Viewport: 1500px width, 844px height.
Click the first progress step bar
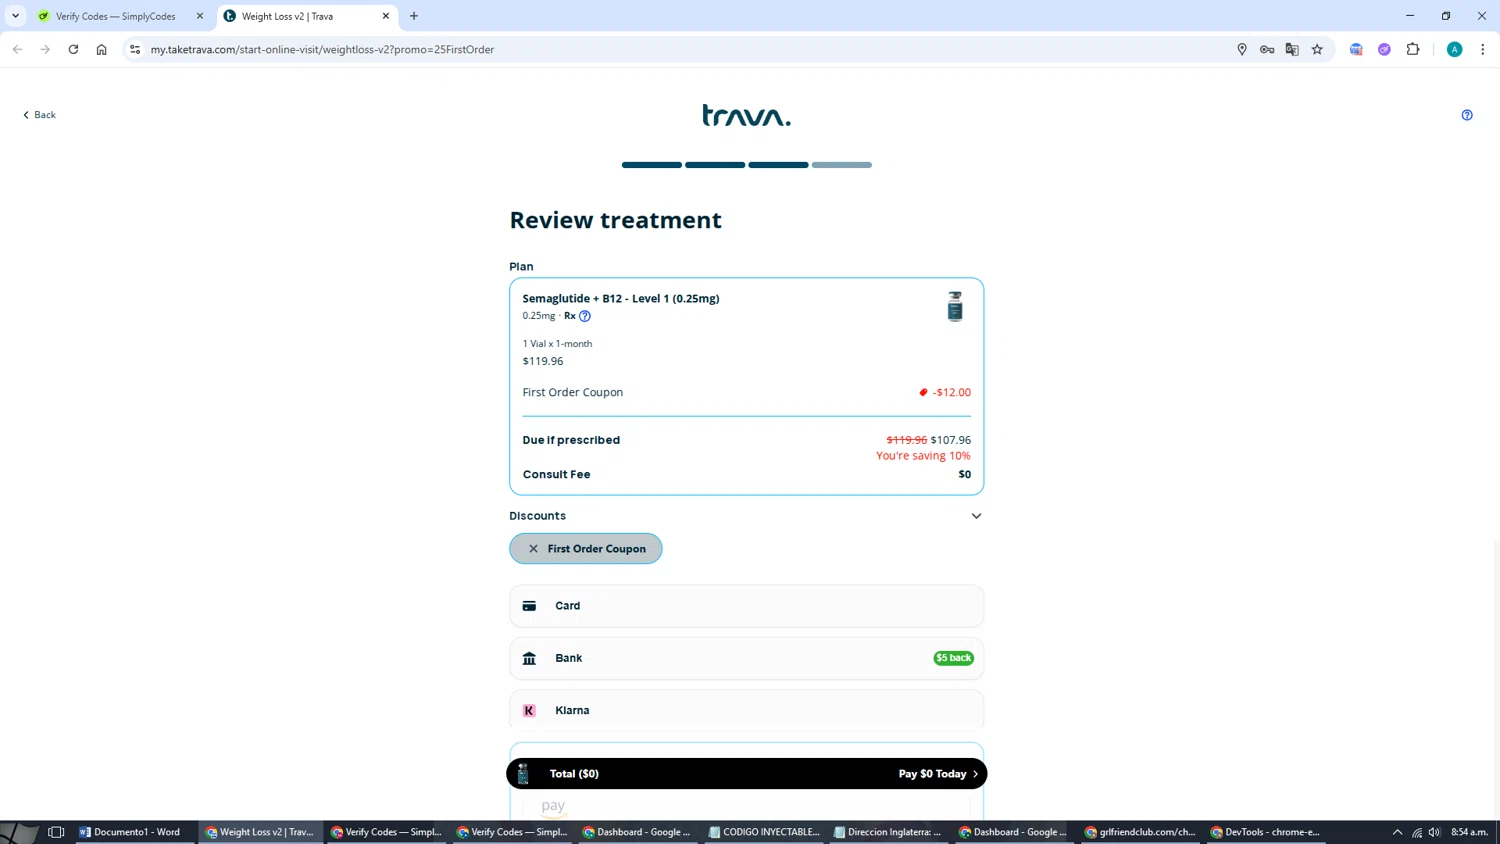[652, 165]
